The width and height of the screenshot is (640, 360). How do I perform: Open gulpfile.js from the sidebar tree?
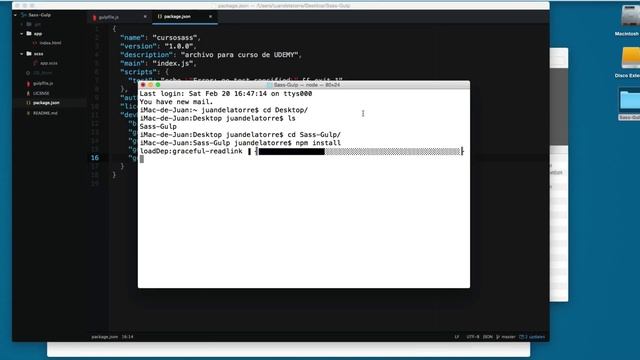click(43, 83)
